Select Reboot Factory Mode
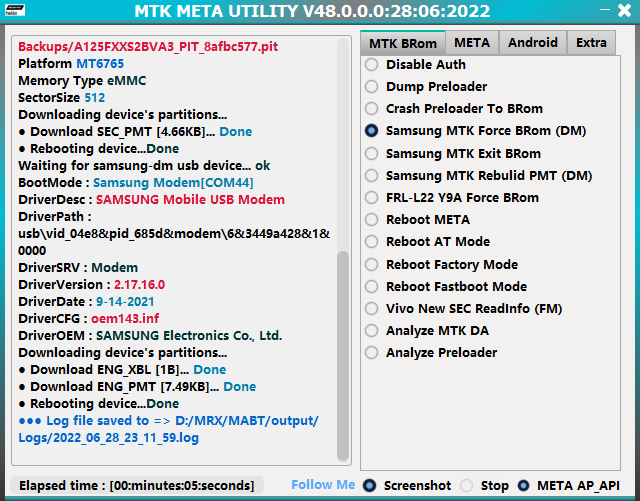This screenshot has width=640, height=501. [442, 265]
